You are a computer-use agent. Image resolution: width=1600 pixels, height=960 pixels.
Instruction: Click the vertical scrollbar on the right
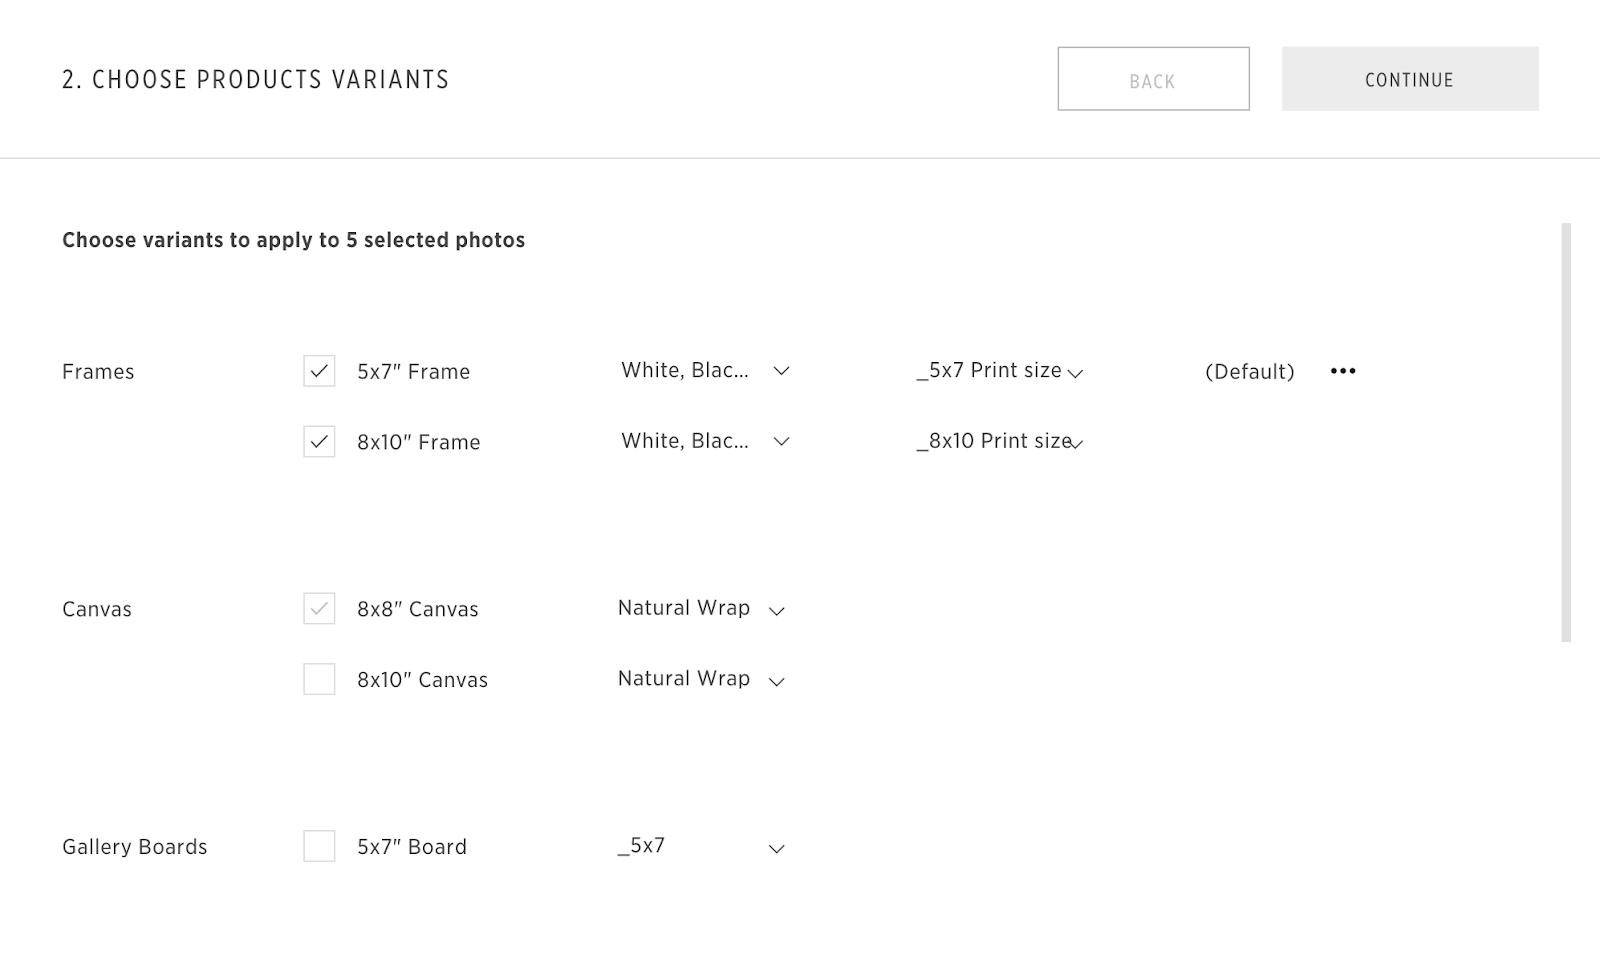pyautogui.click(x=1566, y=432)
